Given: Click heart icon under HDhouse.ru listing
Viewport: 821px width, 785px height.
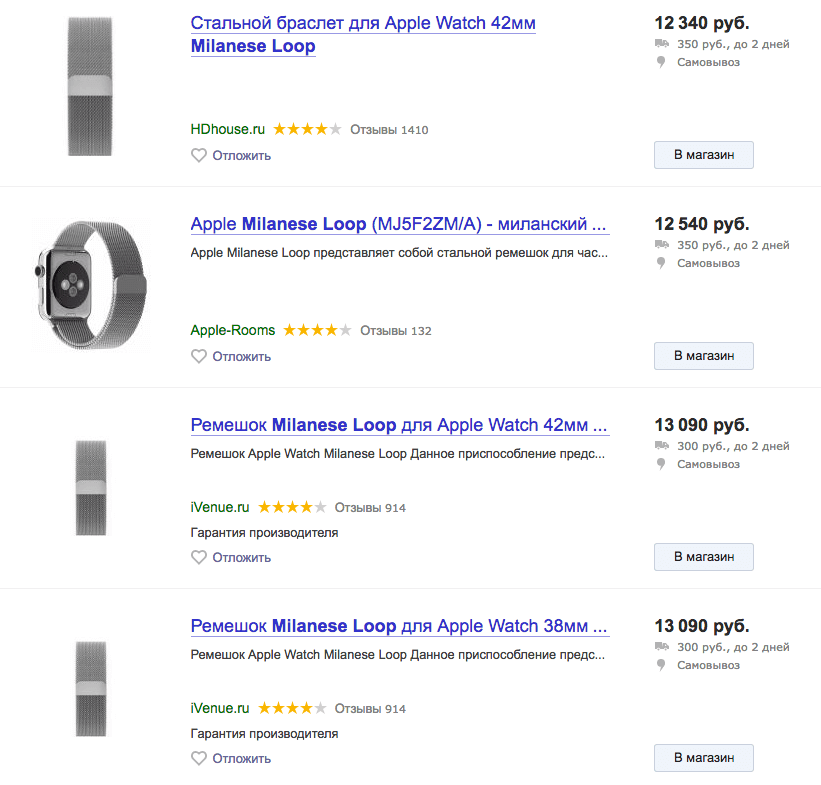Looking at the screenshot, I should [198, 156].
